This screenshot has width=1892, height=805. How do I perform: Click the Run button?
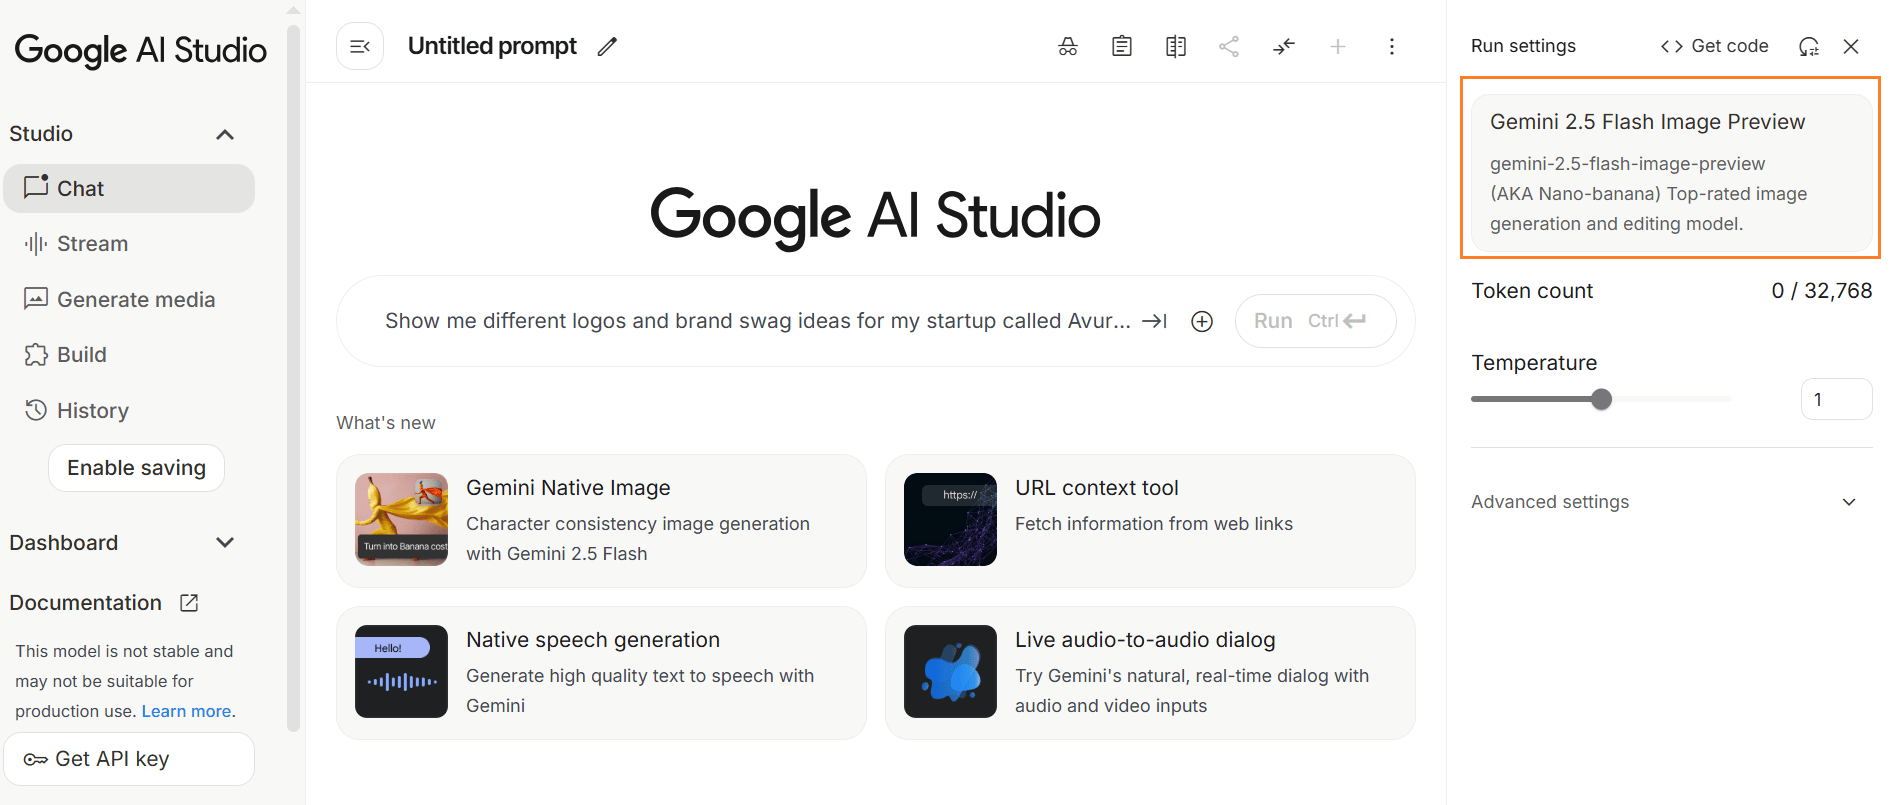[x=1315, y=321]
